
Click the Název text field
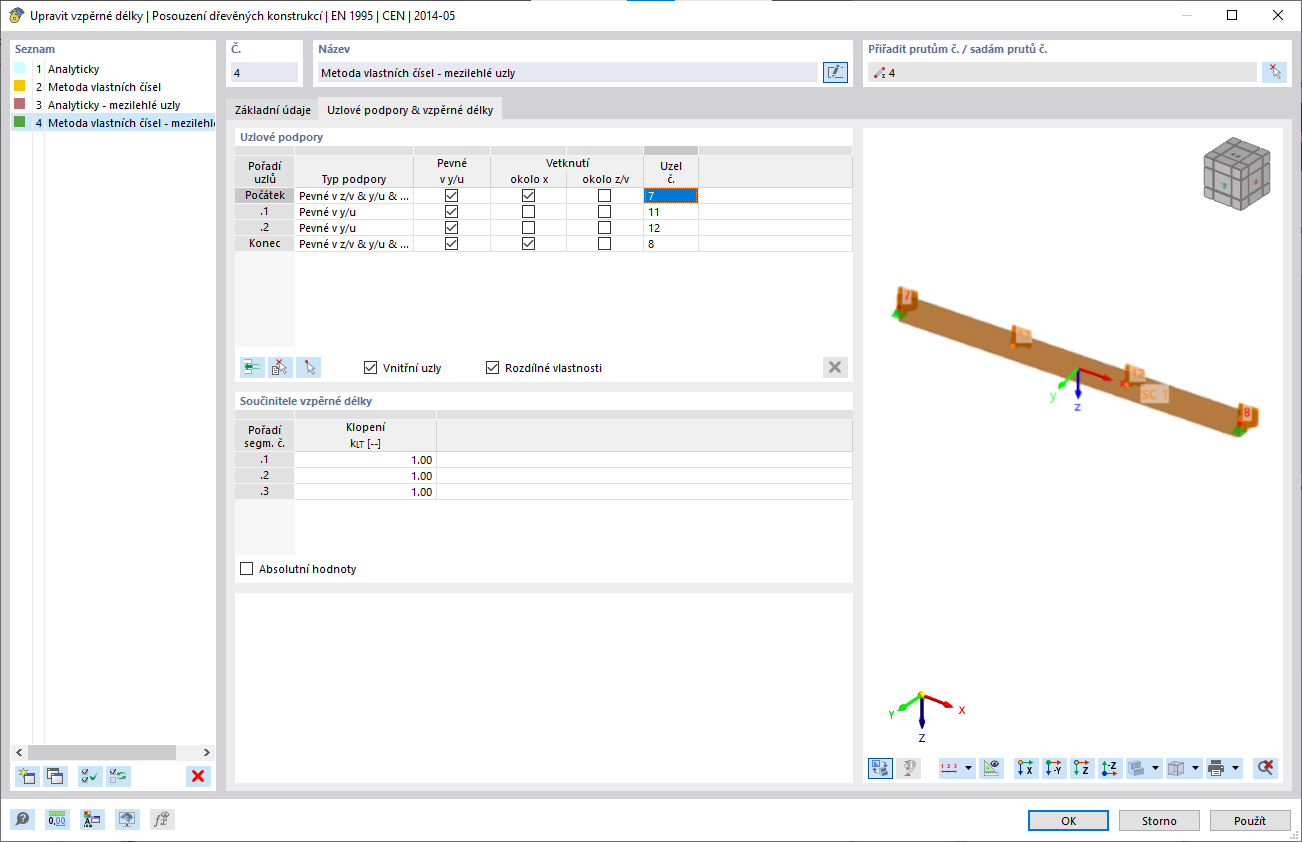click(567, 72)
